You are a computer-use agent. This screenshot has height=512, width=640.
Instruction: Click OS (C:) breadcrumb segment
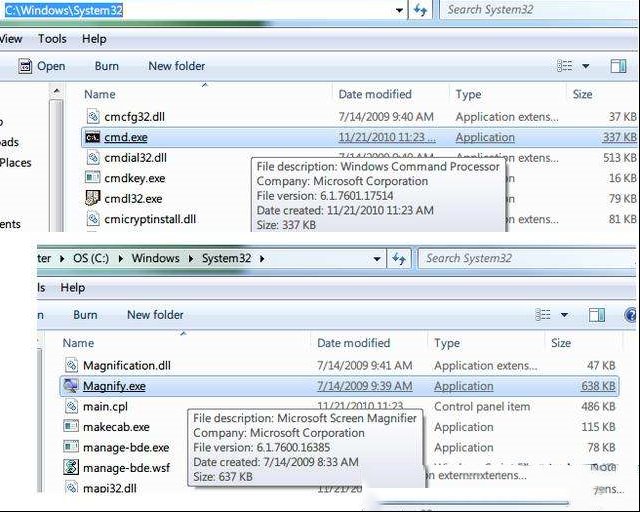pyautogui.click(x=91, y=258)
